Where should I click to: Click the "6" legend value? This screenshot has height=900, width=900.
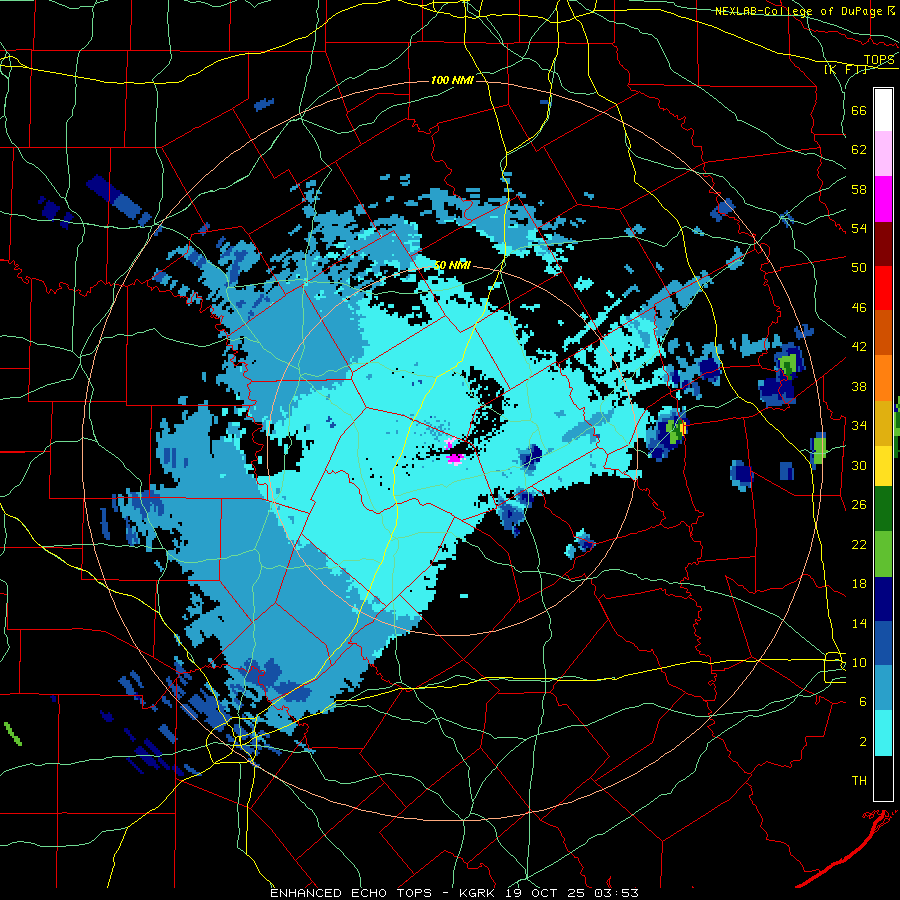[x=862, y=702]
